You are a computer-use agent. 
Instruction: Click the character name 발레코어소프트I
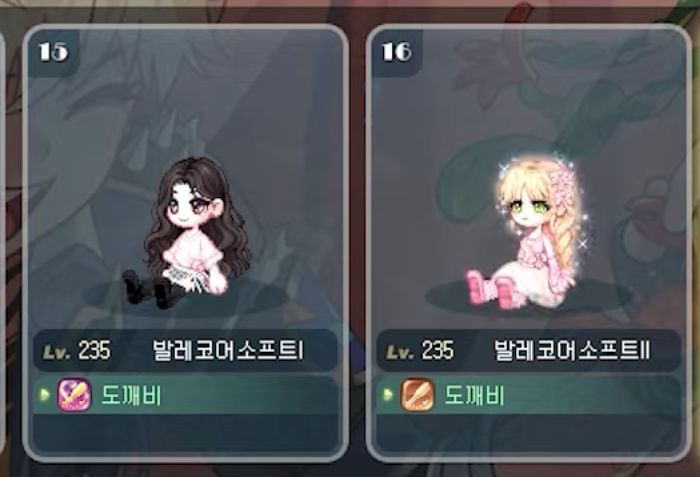coord(228,351)
